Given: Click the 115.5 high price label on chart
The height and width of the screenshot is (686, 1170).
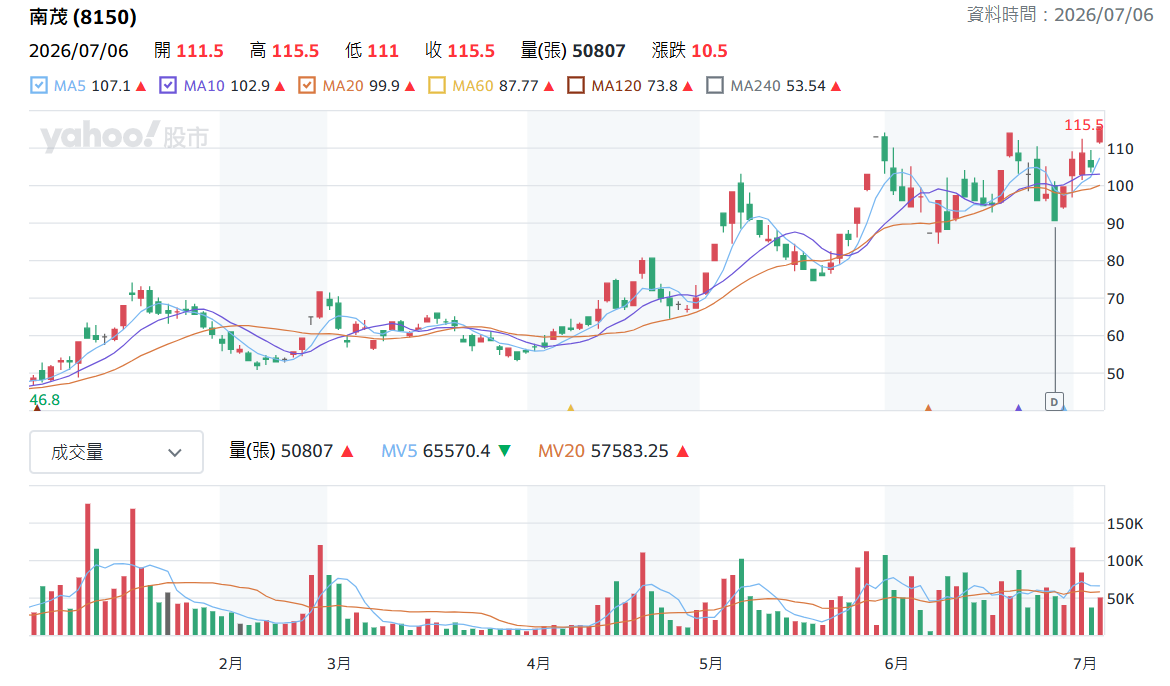Looking at the screenshot, I should (x=1083, y=125).
